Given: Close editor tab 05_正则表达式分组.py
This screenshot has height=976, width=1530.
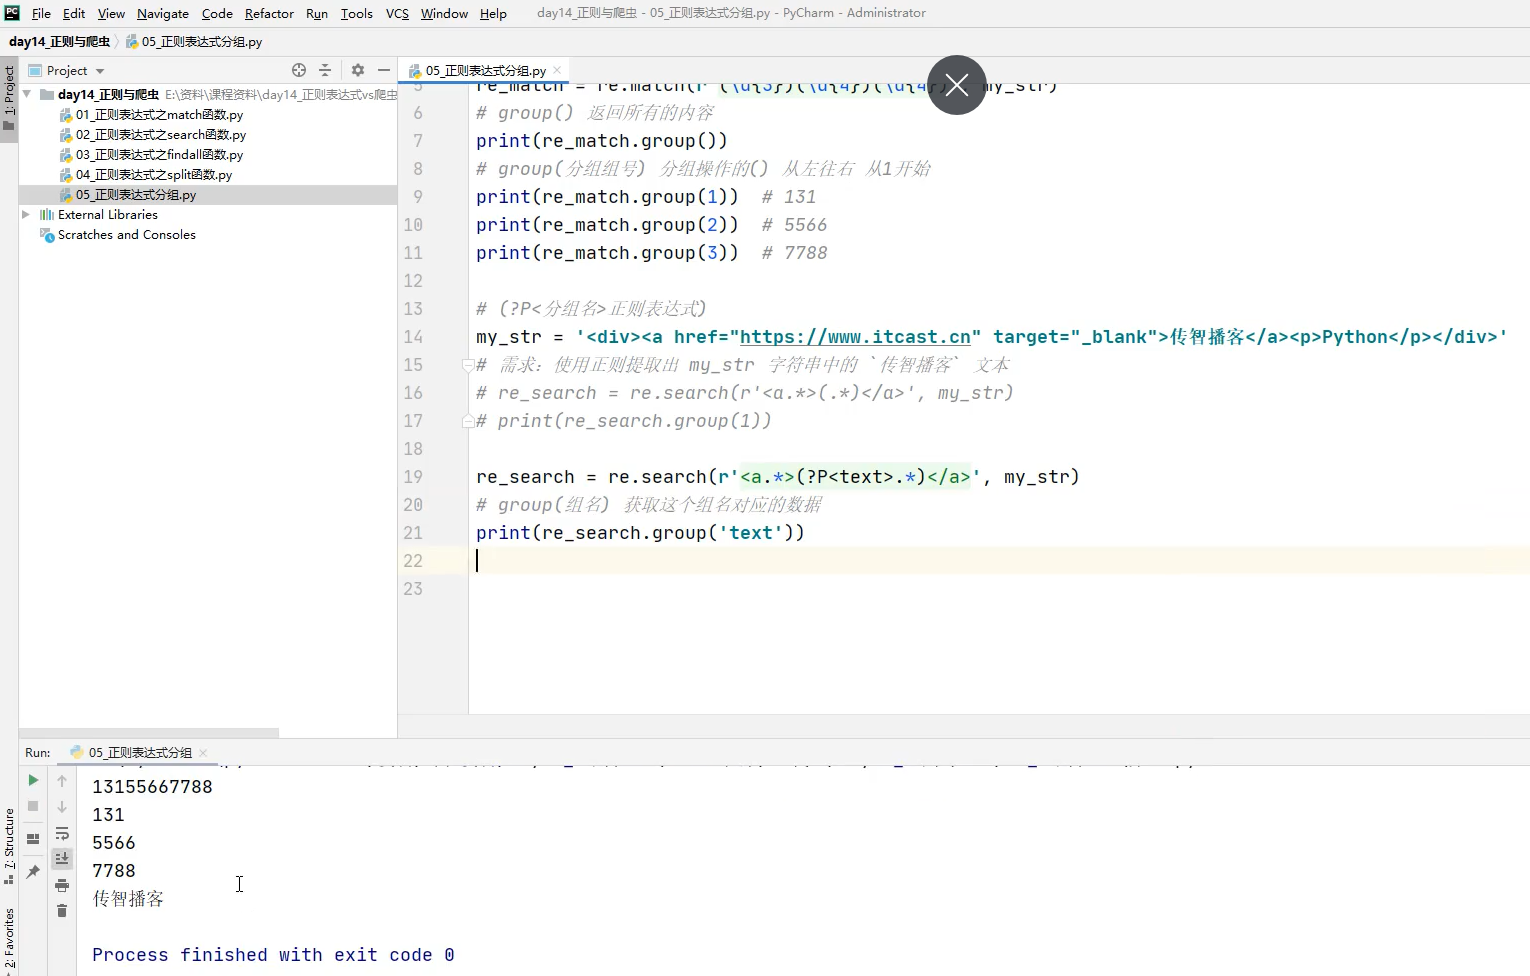Looking at the screenshot, I should [557, 70].
